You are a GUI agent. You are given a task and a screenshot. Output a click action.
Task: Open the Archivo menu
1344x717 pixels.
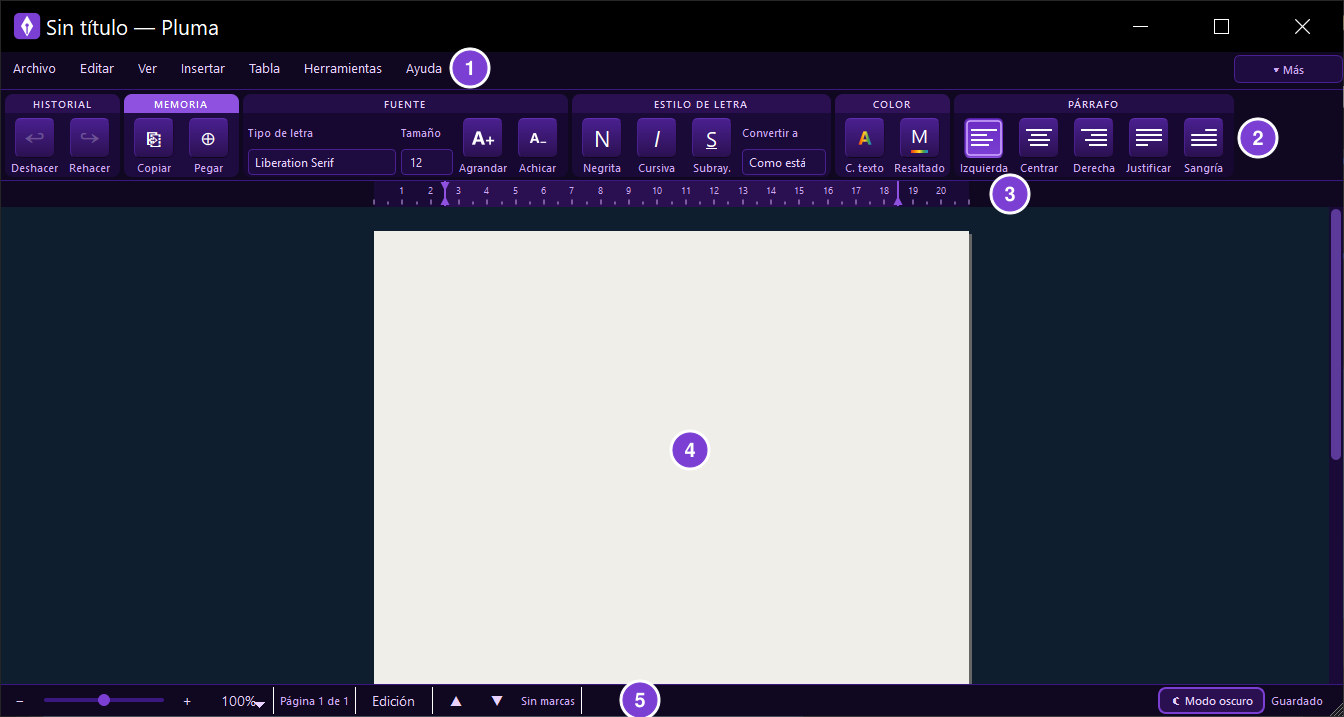tap(34, 69)
